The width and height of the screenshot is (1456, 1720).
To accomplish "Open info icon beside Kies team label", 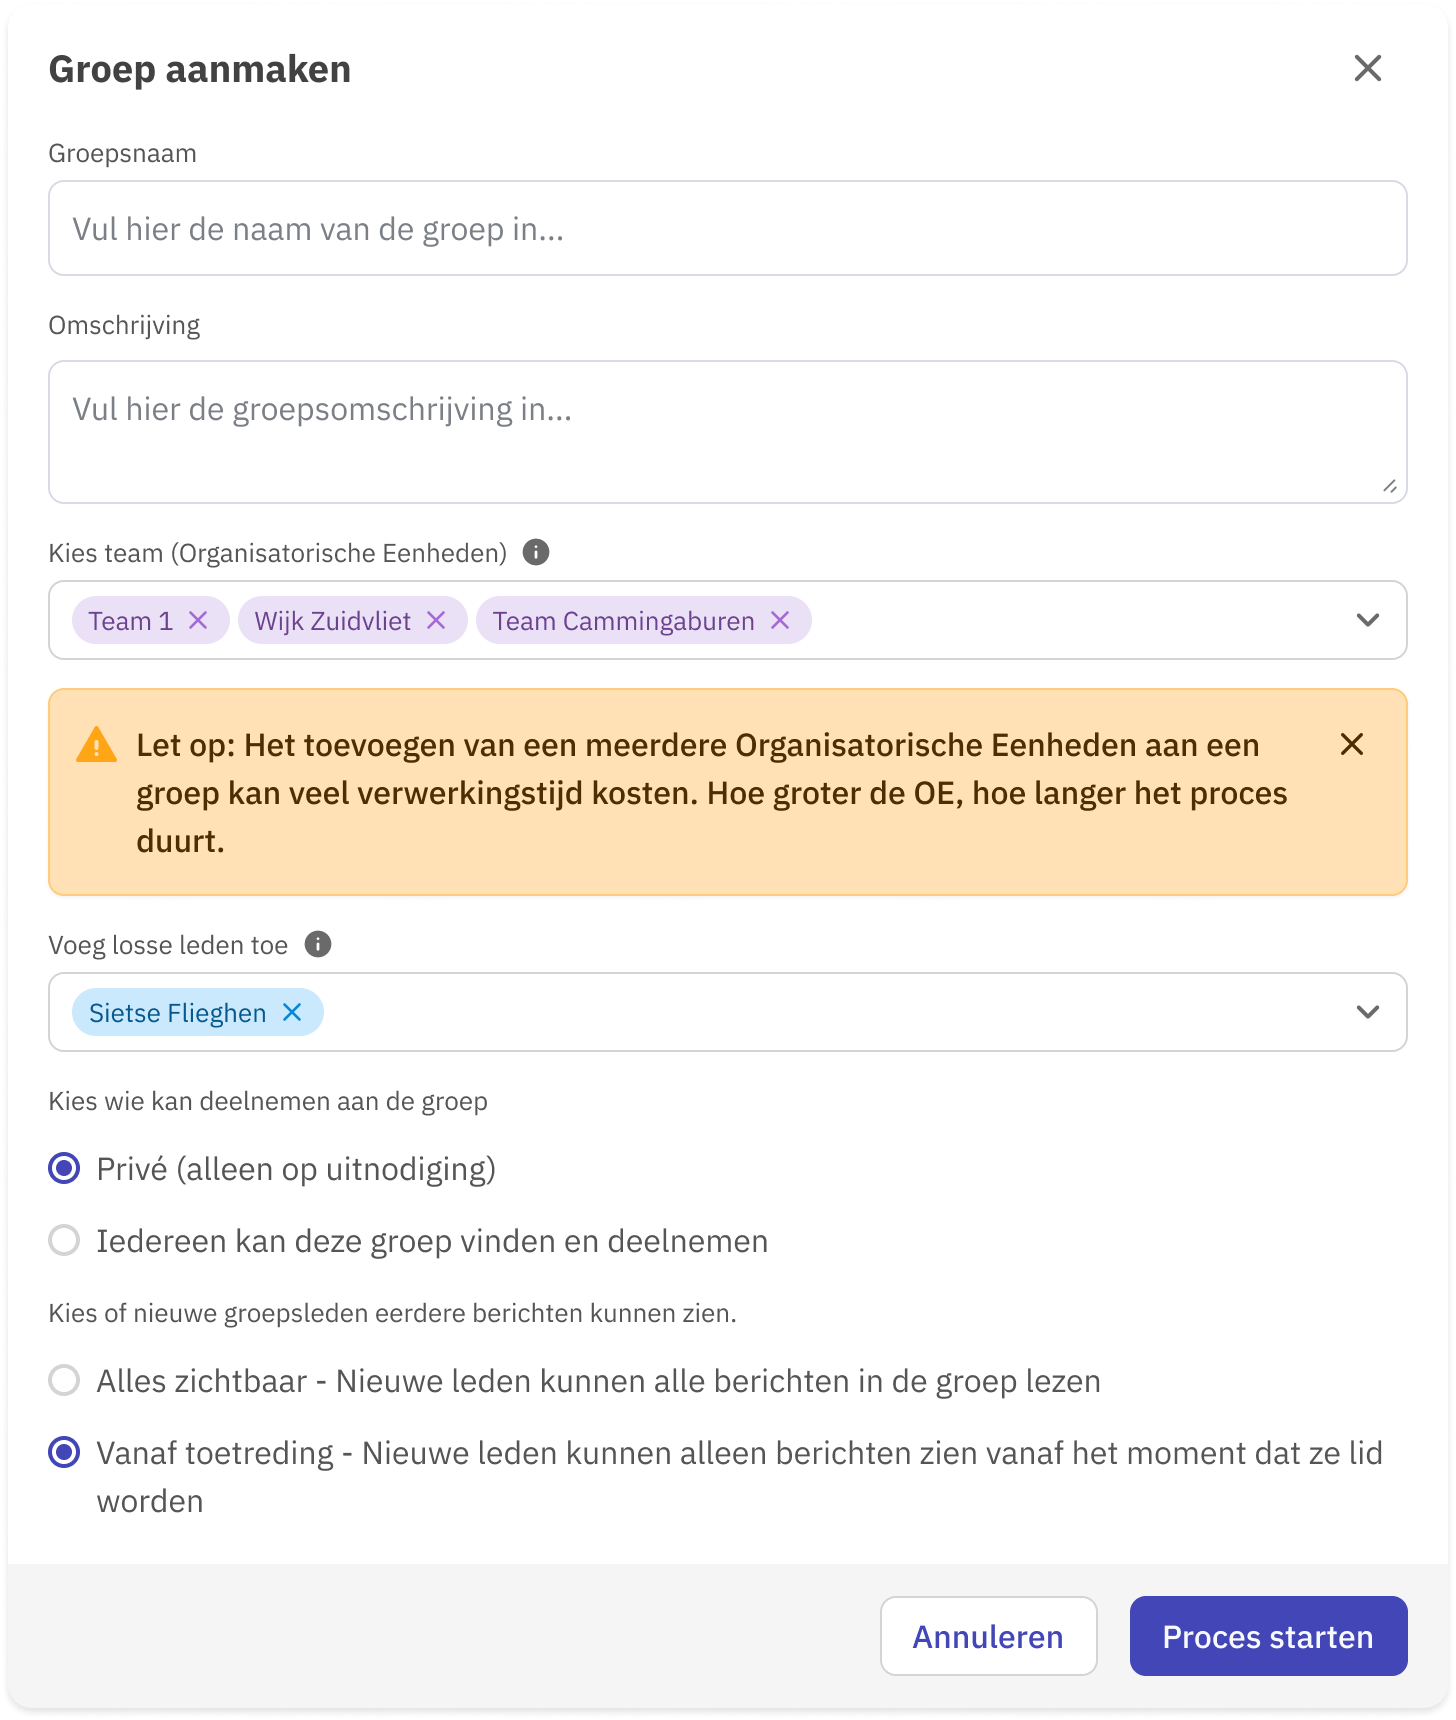I will point(536,552).
